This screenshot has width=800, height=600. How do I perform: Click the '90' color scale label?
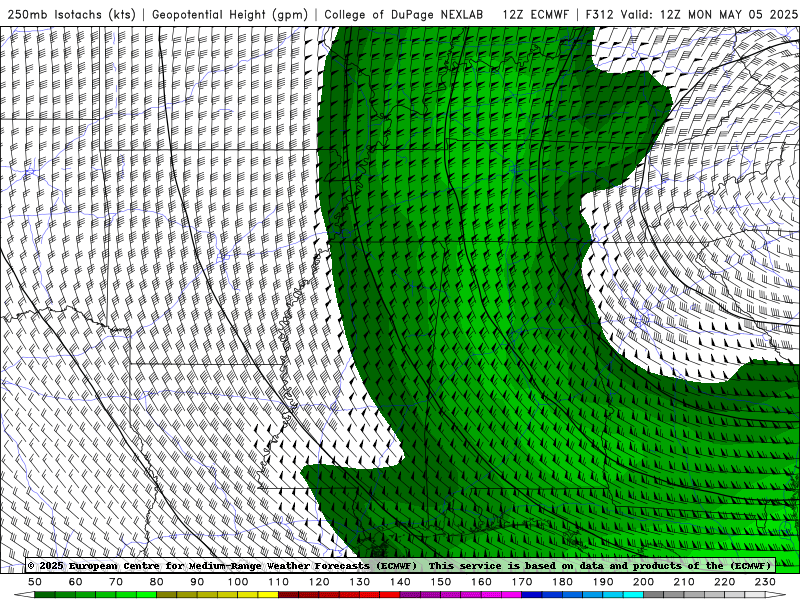pyautogui.click(x=197, y=582)
